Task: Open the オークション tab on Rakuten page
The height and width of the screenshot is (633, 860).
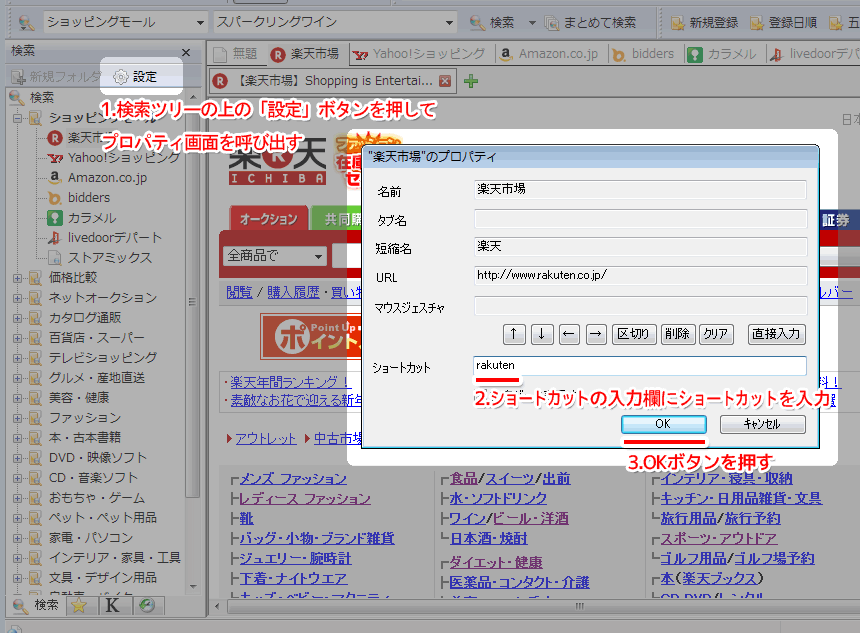Action: tap(269, 219)
